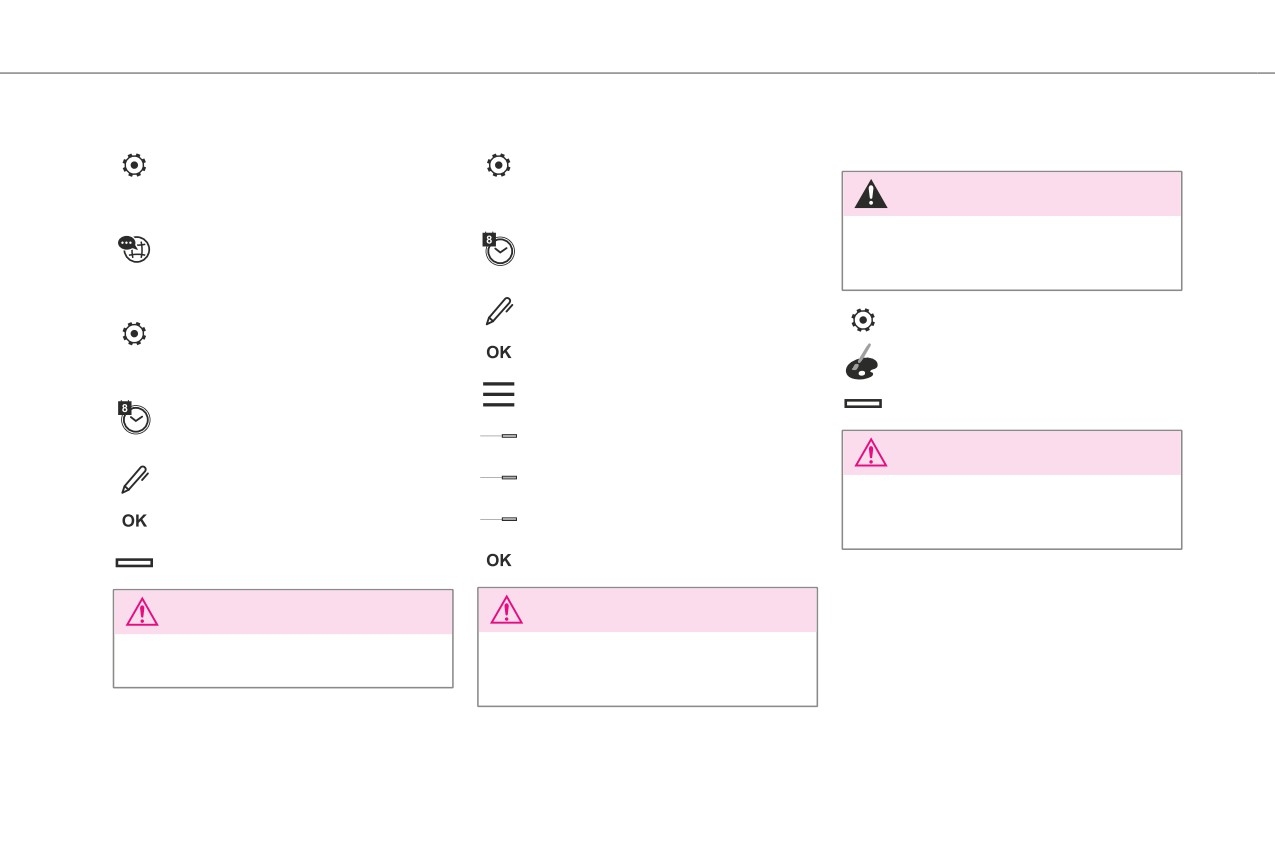Click the rectangle bar icon under the palette icon
The height and width of the screenshot is (860, 1275).
pos(863,403)
